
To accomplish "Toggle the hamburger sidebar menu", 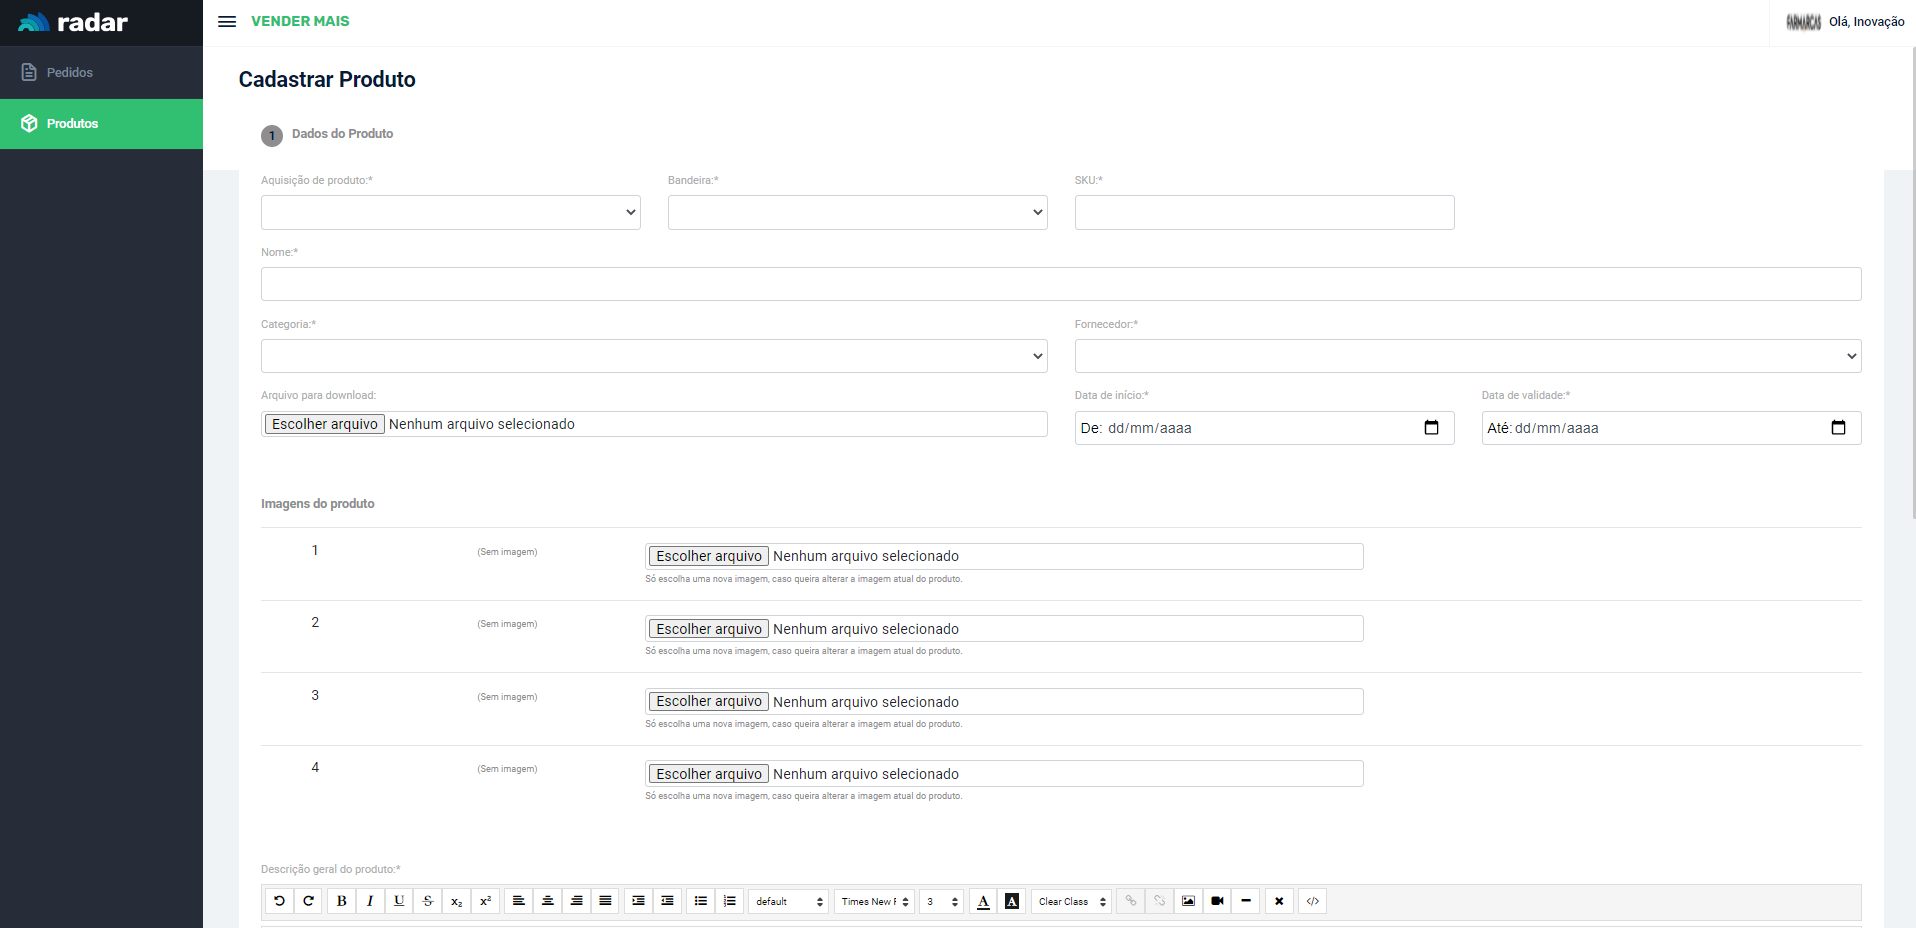I will 227,21.
